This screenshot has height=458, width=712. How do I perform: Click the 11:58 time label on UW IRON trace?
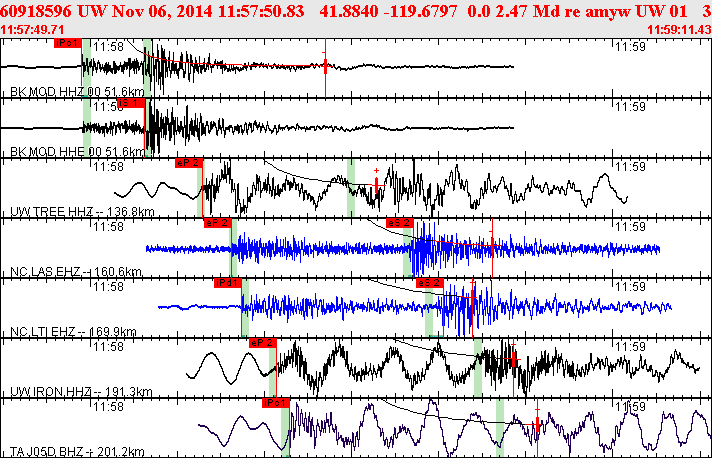point(109,346)
